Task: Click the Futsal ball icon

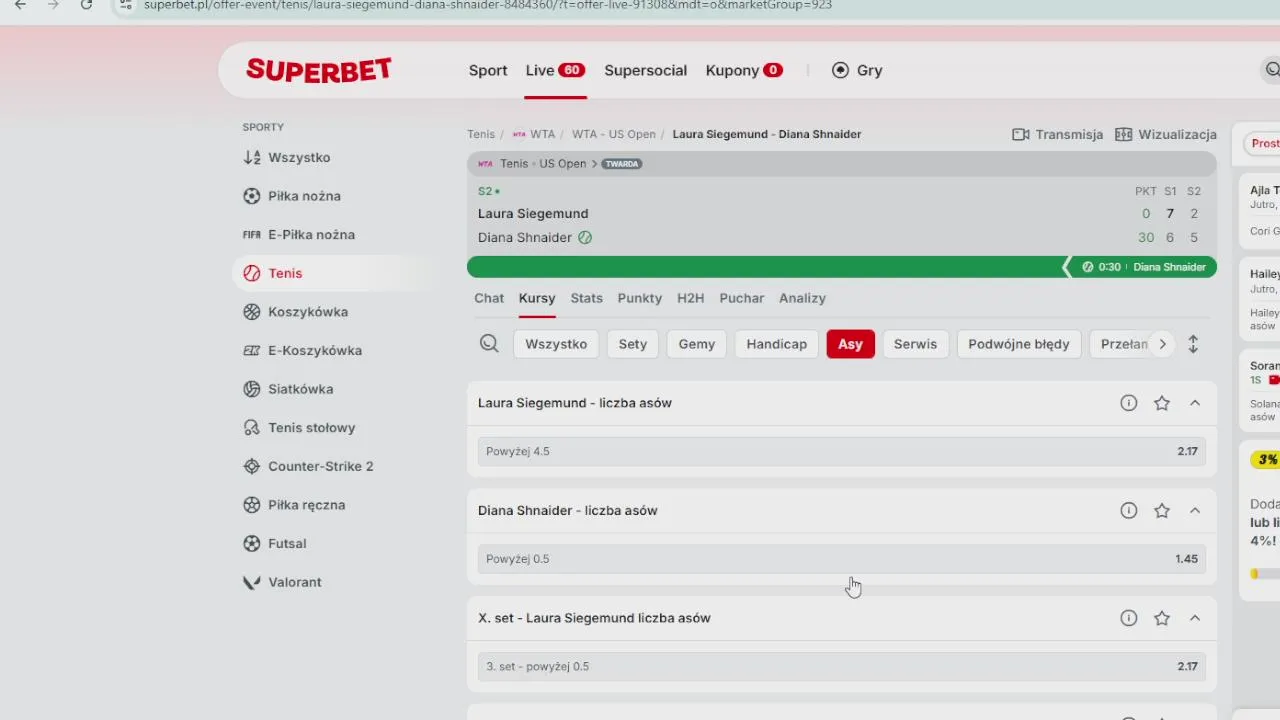Action: pos(252,544)
